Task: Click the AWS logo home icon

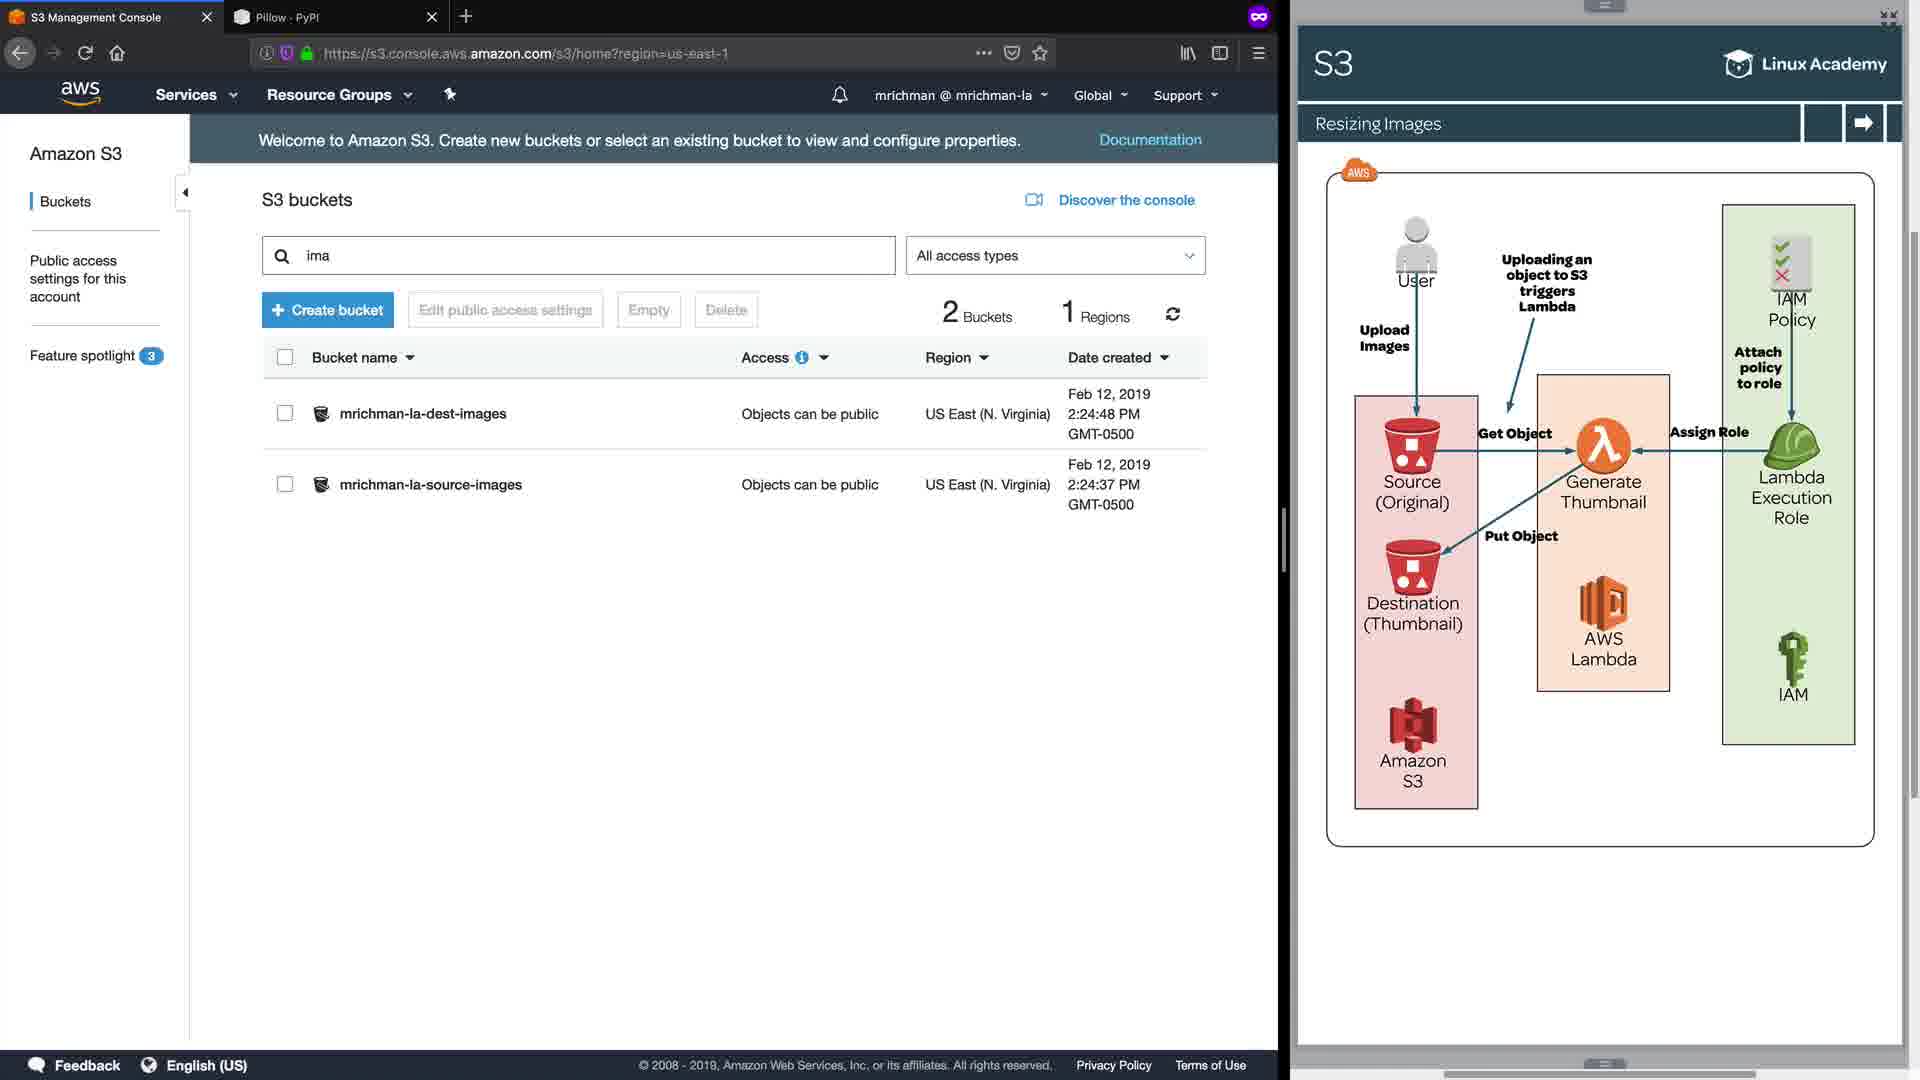Action: point(80,93)
